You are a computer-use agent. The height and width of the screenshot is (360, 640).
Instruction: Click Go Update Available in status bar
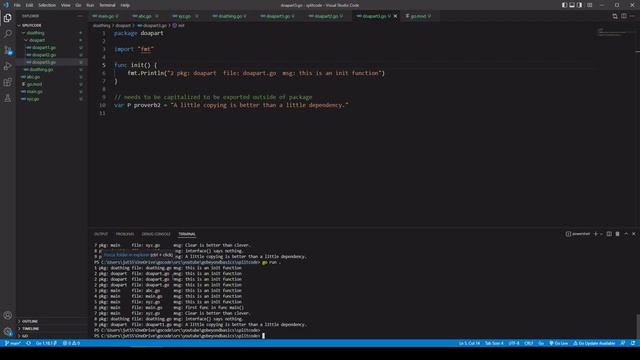click(594, 343)
